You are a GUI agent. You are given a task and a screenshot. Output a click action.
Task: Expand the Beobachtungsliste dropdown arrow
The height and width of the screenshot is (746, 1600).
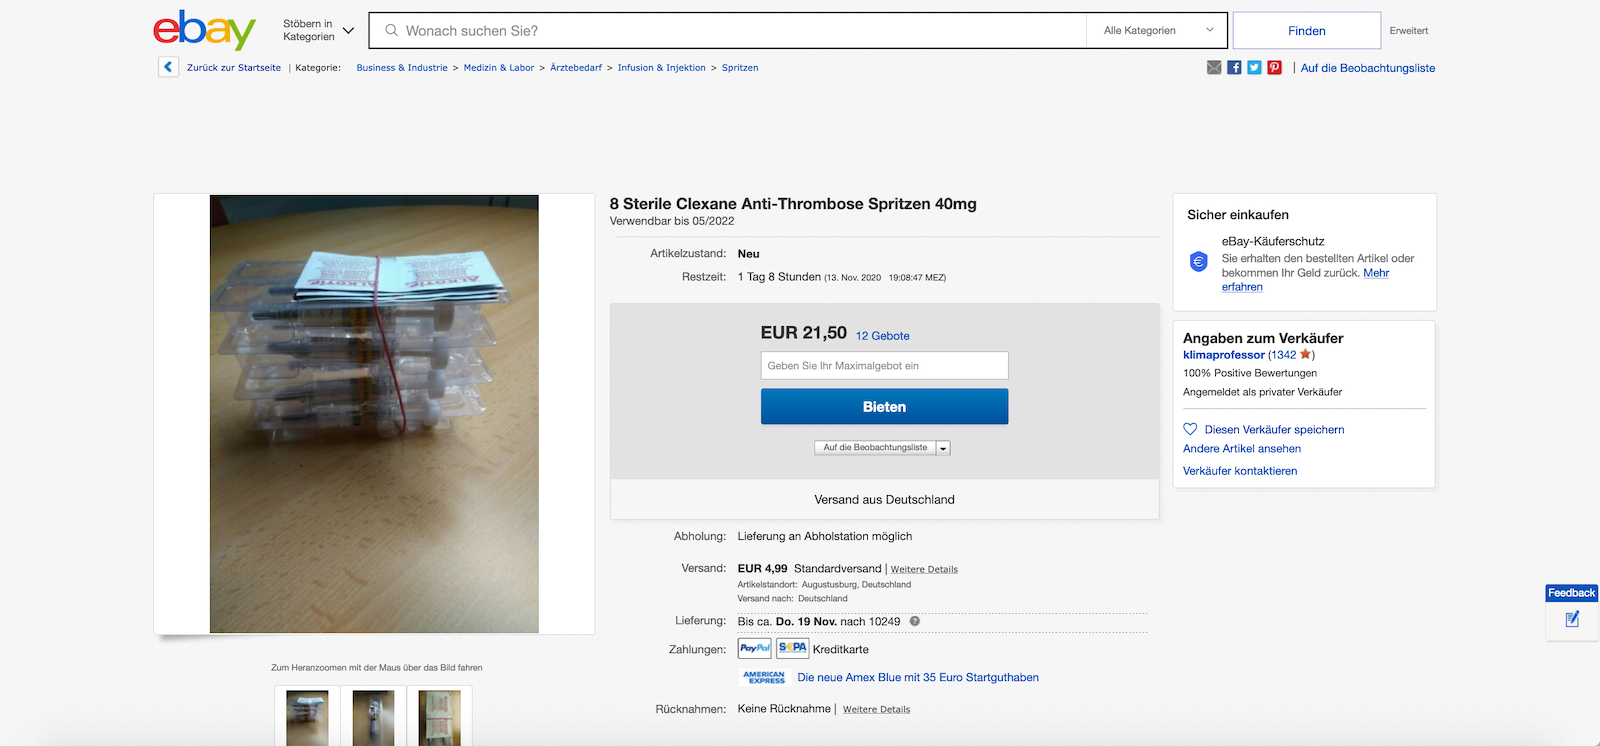943,448
